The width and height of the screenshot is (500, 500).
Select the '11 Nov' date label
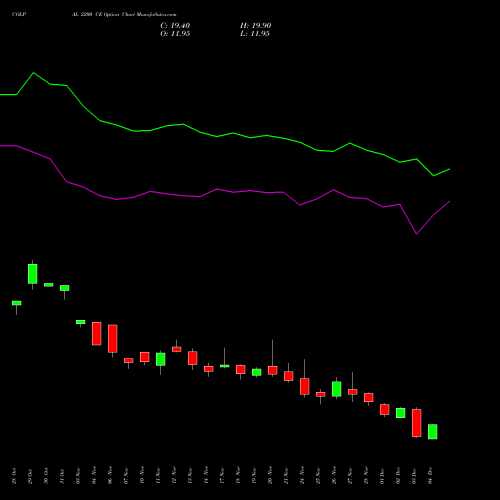coord(158,476)
